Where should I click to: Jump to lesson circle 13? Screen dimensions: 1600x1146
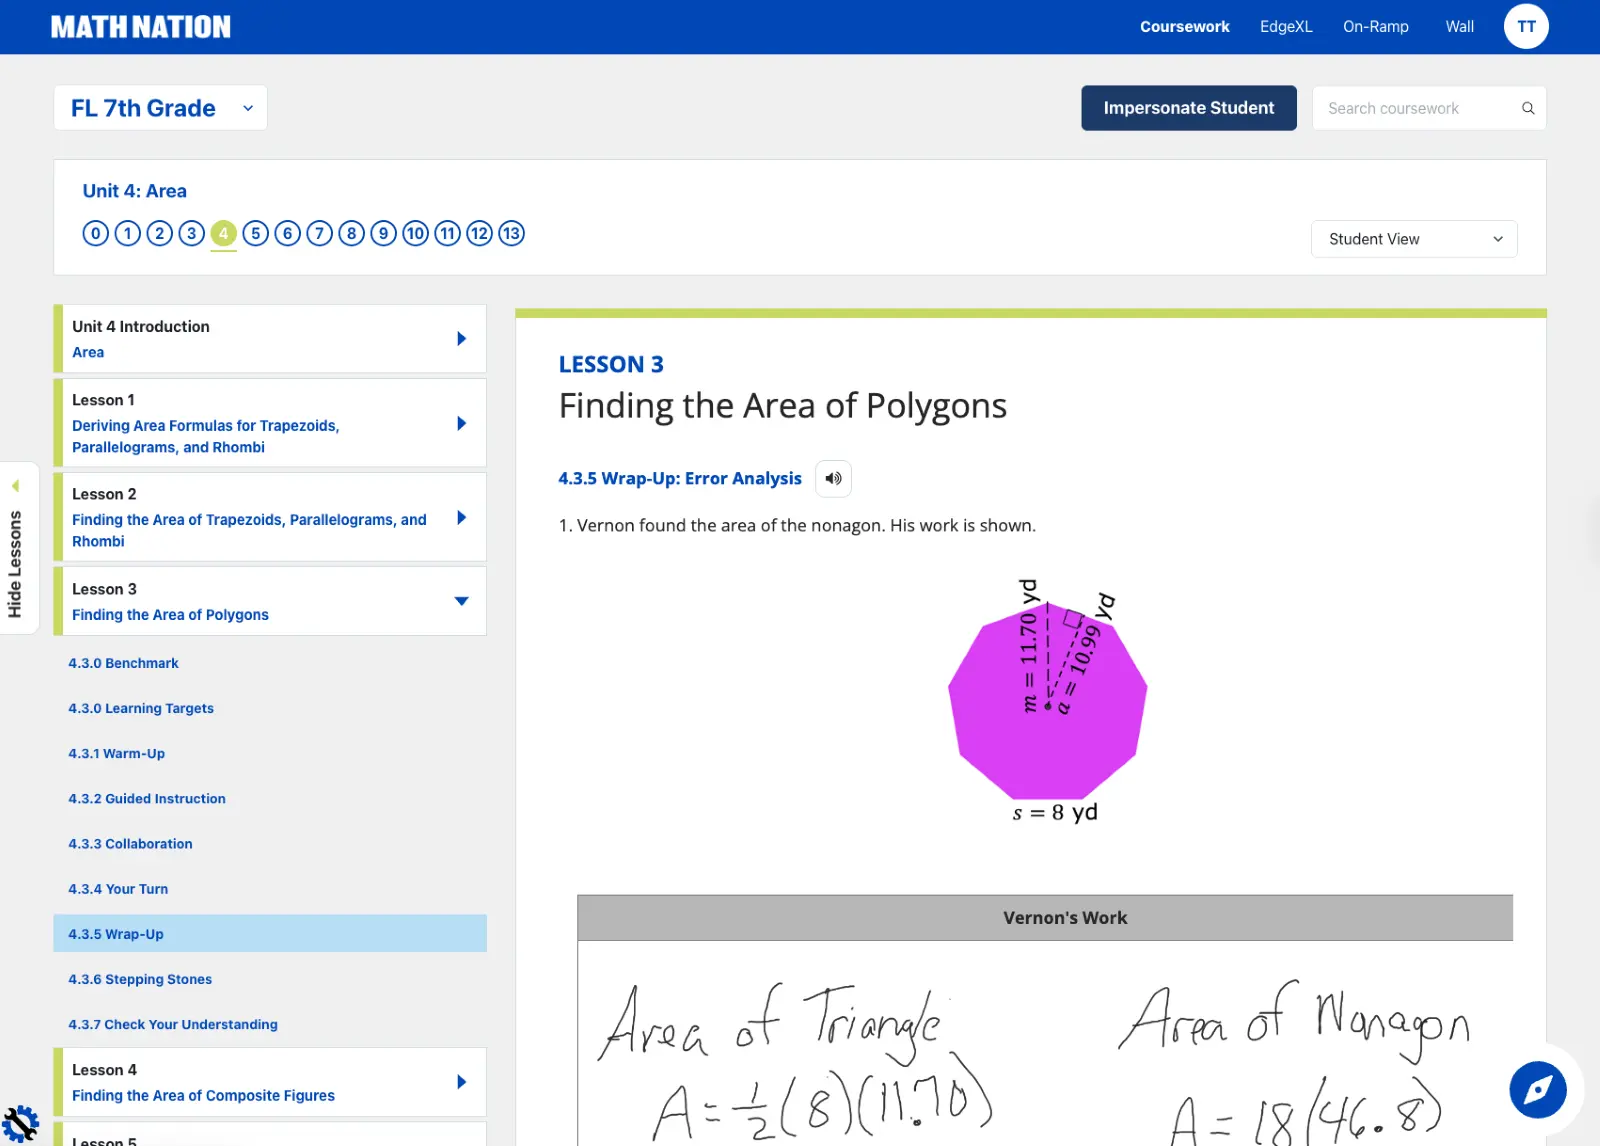[x=511, y=234]
